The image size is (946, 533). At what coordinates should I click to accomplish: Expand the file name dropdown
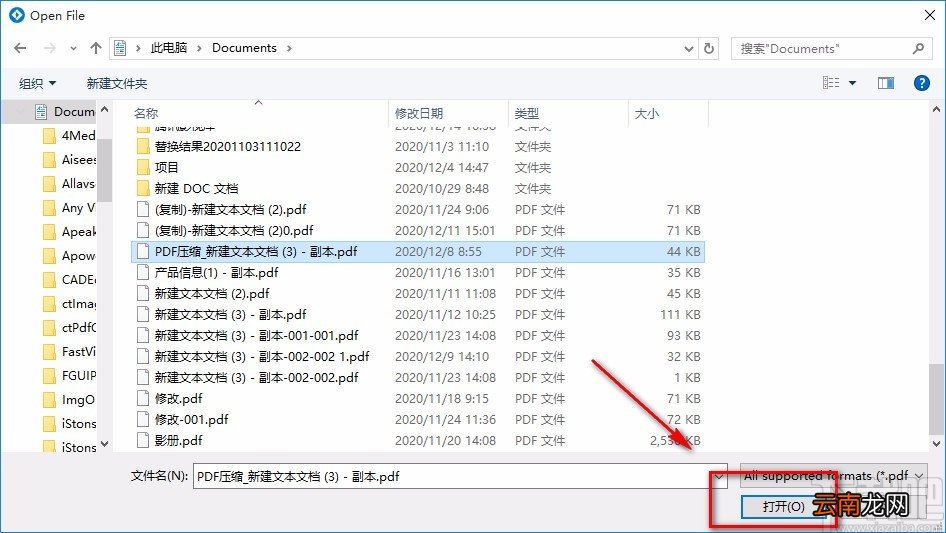tap(719, 476)
